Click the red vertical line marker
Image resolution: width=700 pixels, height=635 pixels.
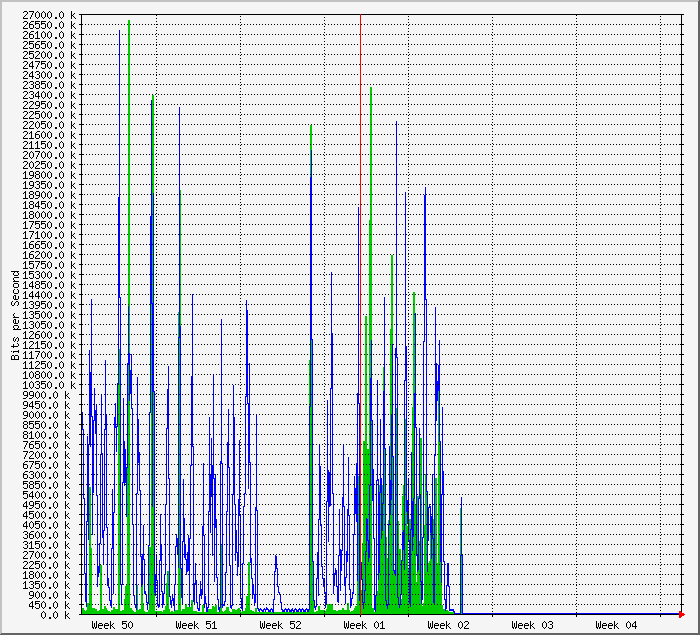coord(360,300)
